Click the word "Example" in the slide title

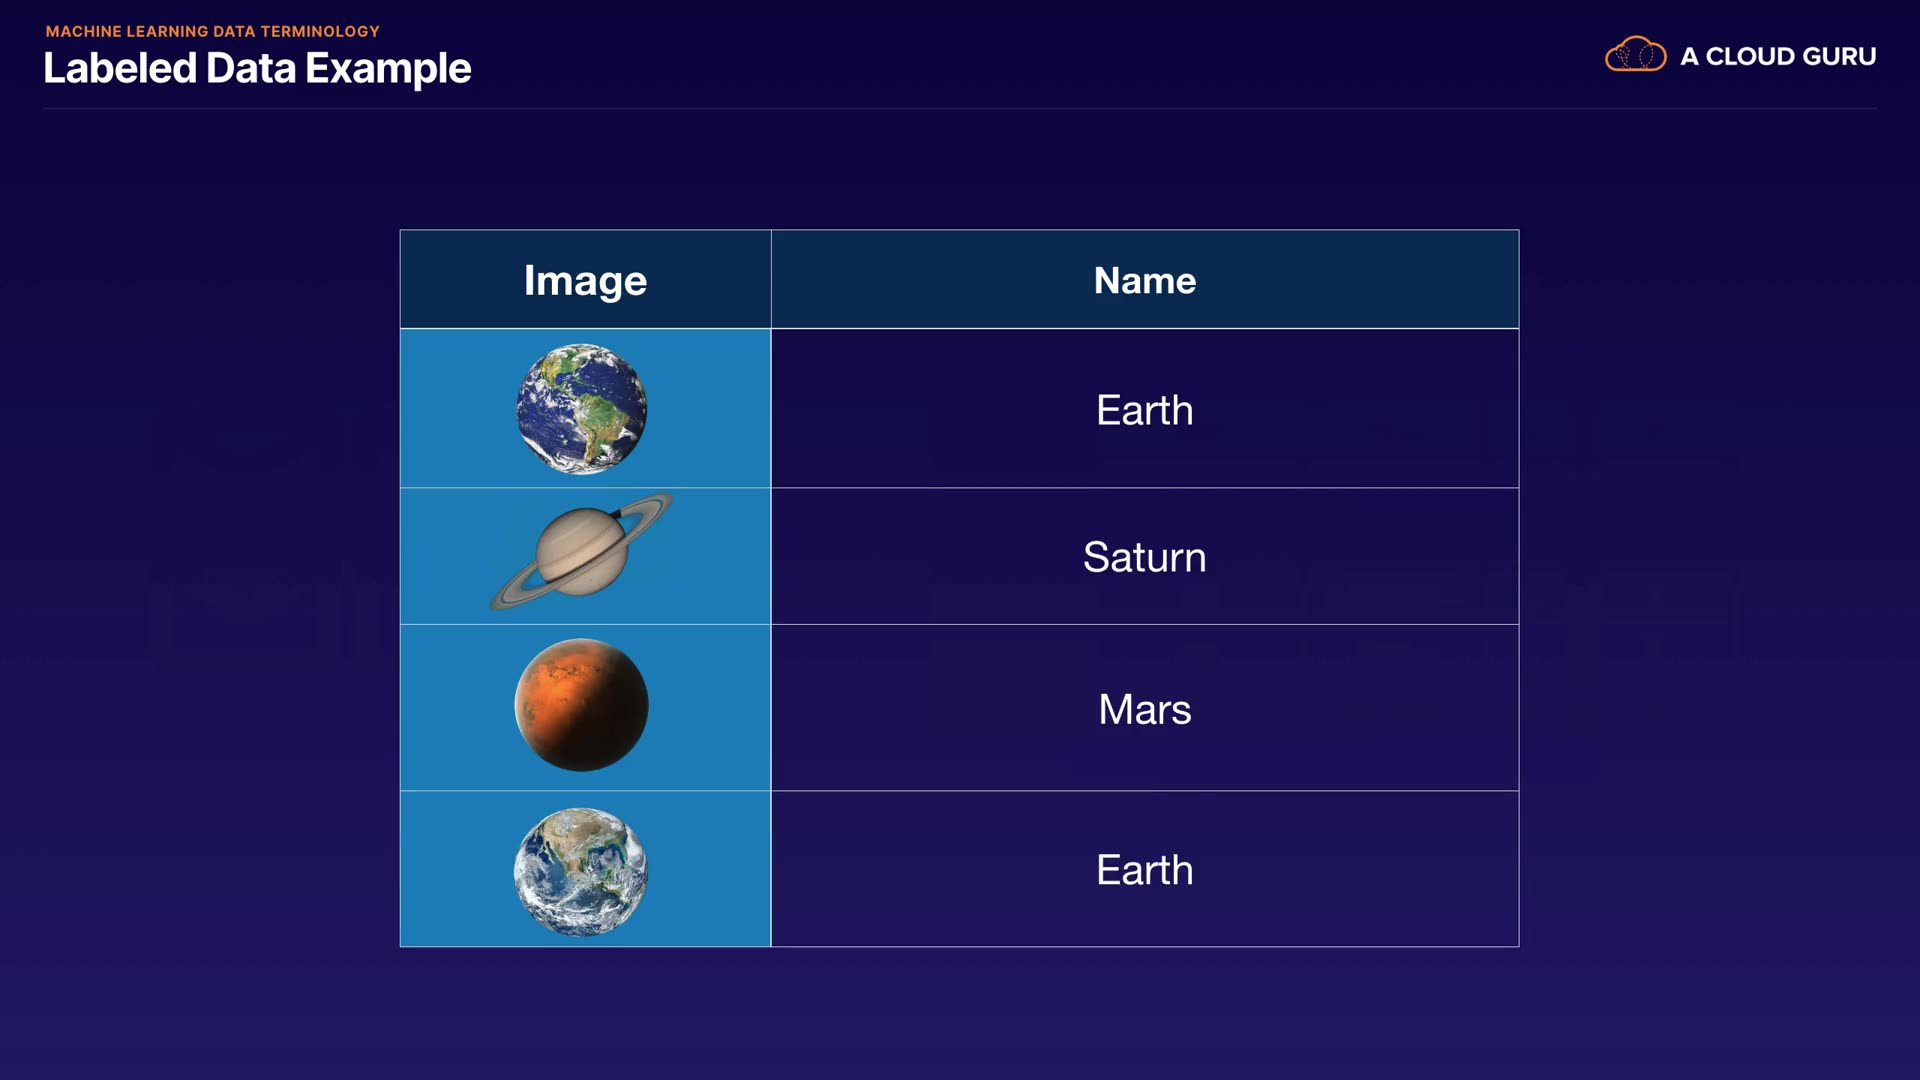388,68
